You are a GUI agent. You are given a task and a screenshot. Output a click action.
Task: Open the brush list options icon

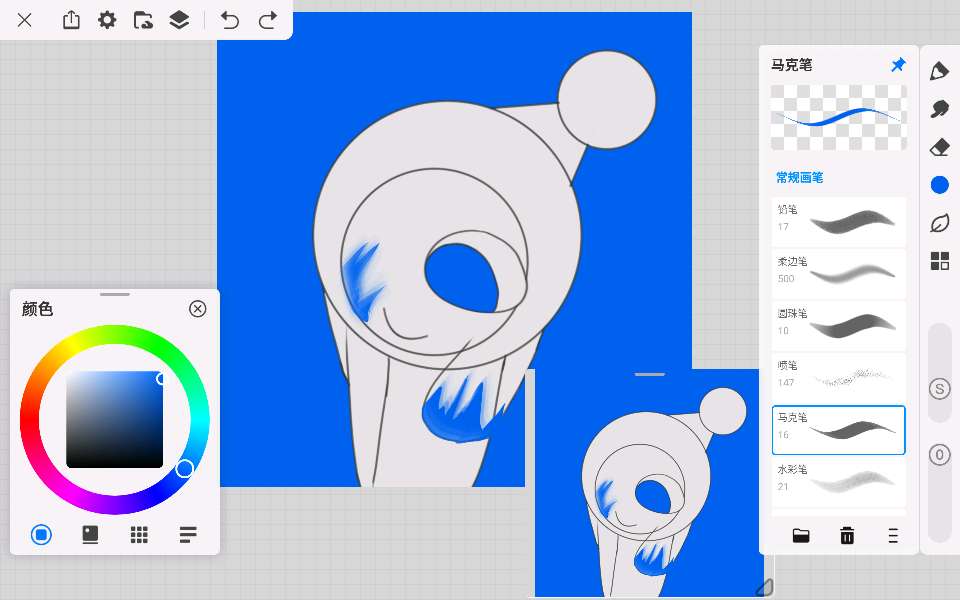(x=893, y=536)
